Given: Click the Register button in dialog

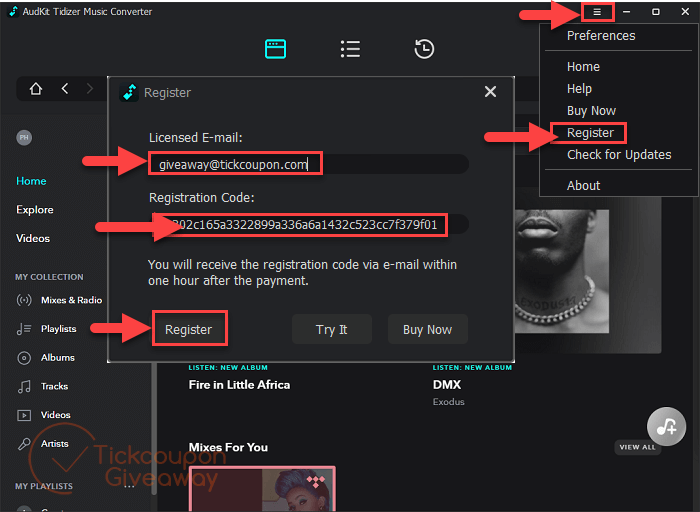Looking at the screenshot, I should click(189, 329).
